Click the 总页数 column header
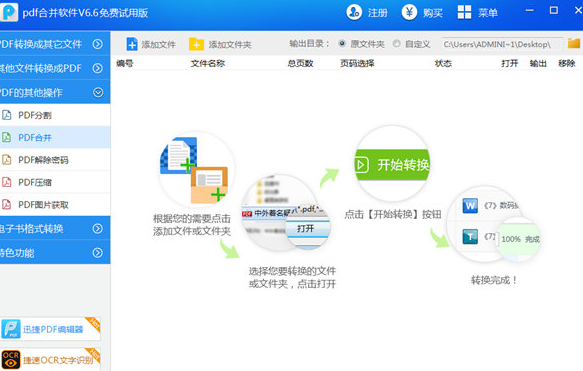583x371 pixels. click(x=300, y=63)
